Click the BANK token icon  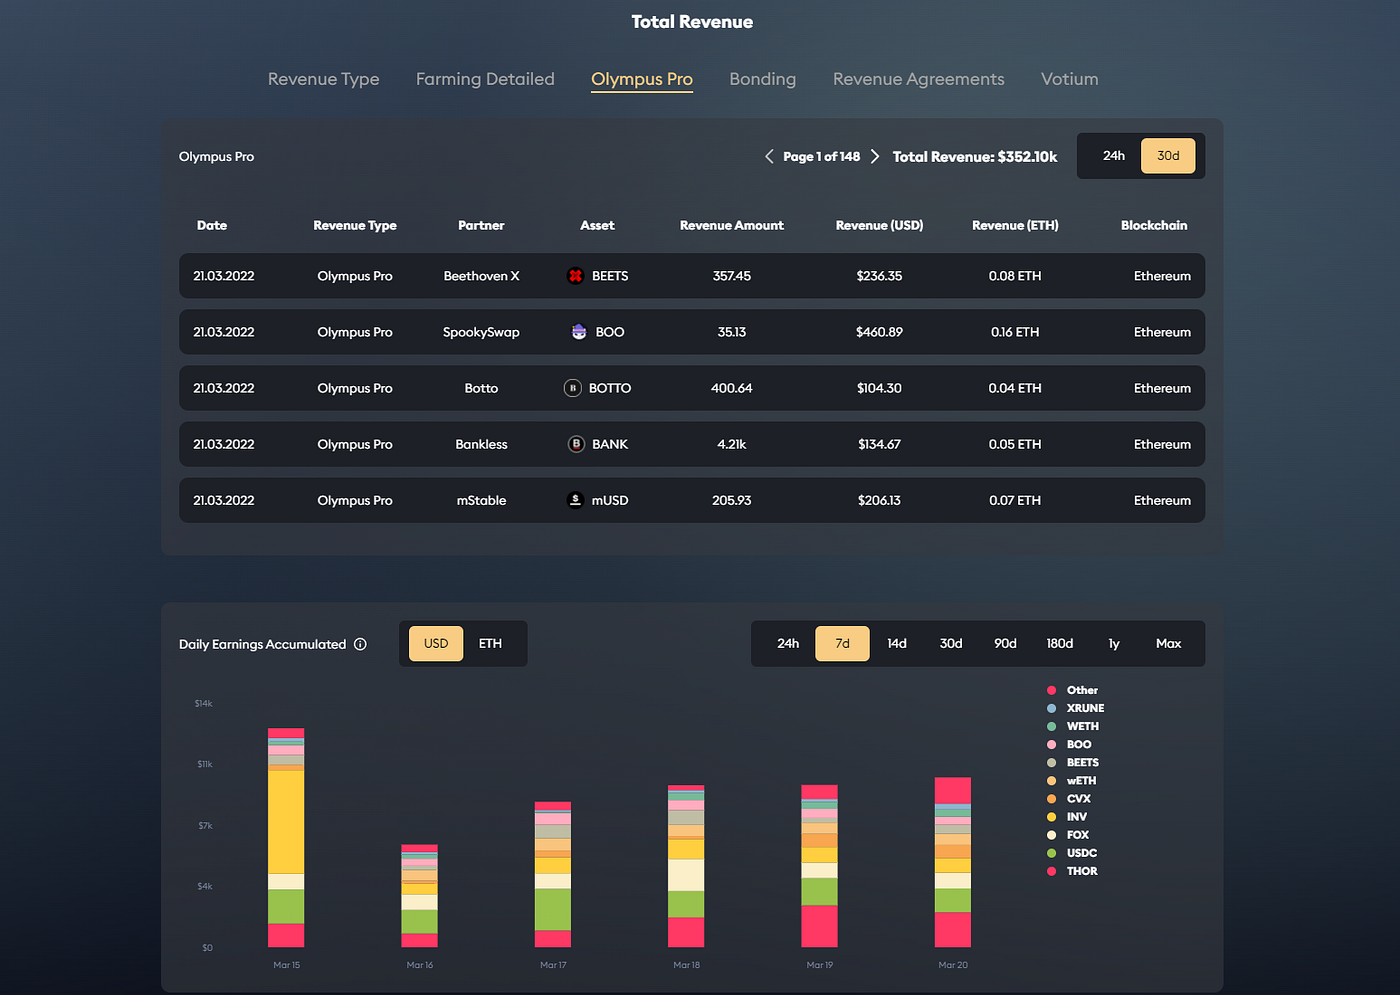point(576,444)
